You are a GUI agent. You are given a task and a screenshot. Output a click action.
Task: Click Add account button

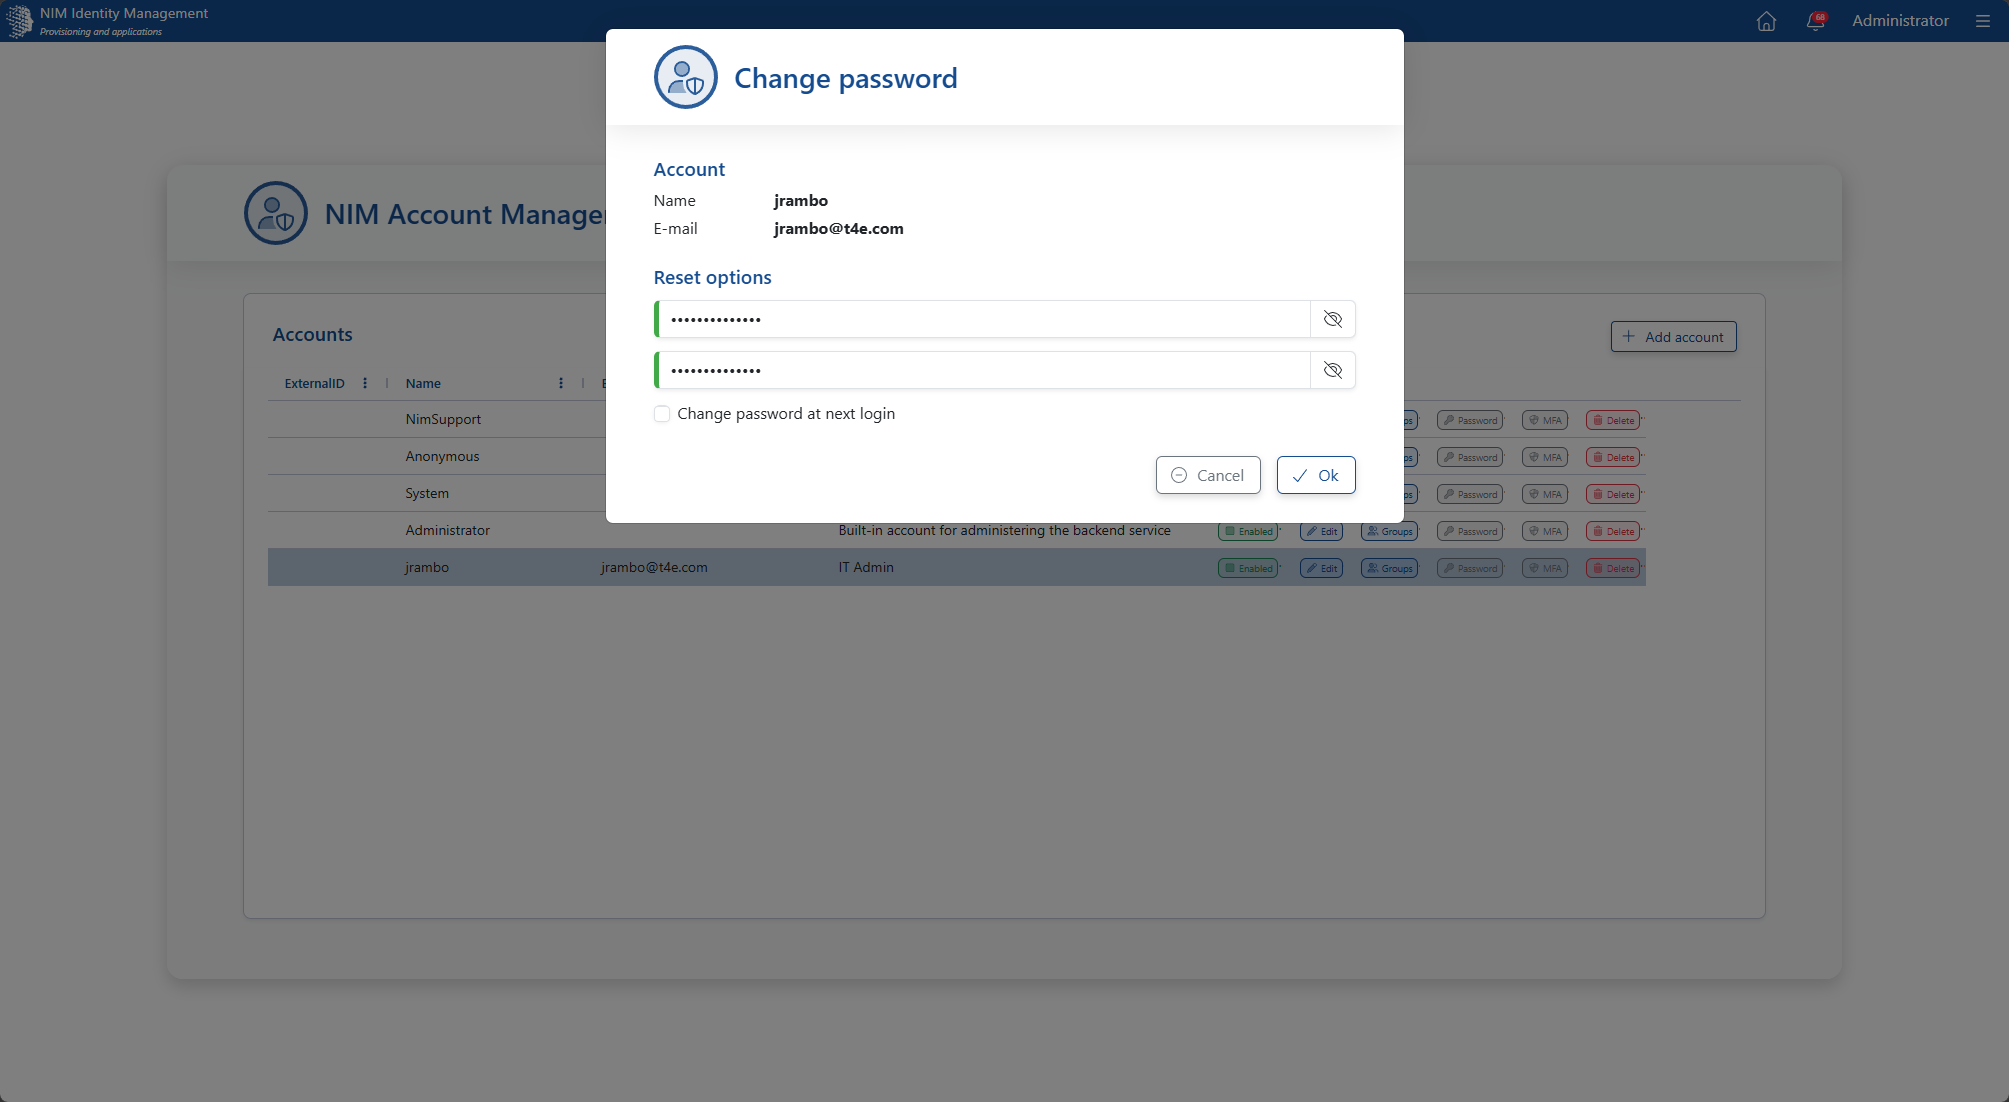point(1673,337)
